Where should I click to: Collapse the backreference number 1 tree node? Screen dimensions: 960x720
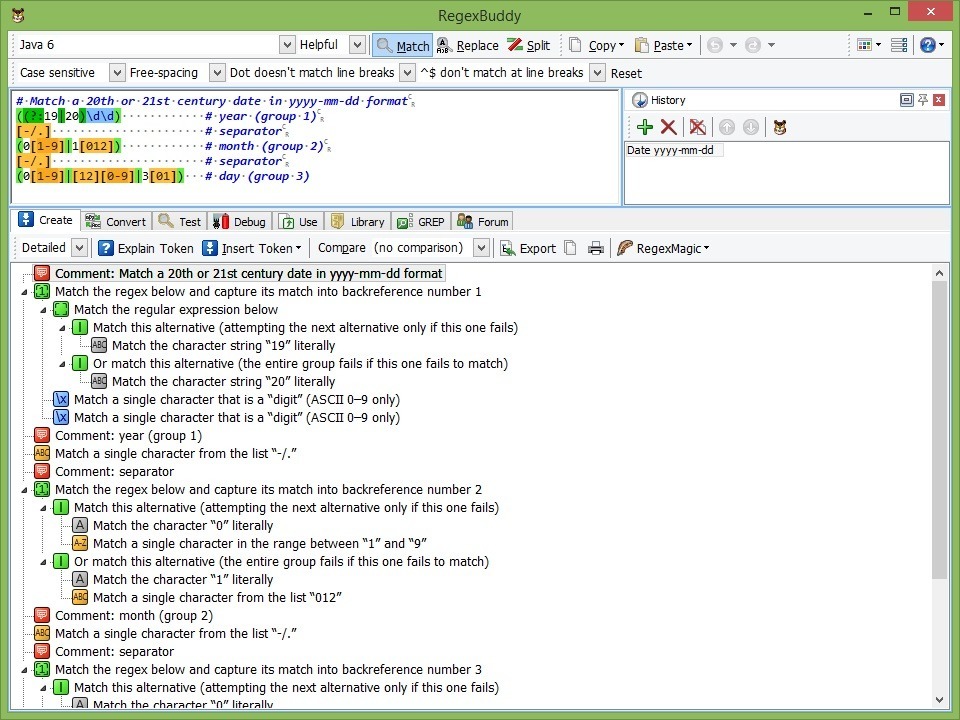point(23,293)
